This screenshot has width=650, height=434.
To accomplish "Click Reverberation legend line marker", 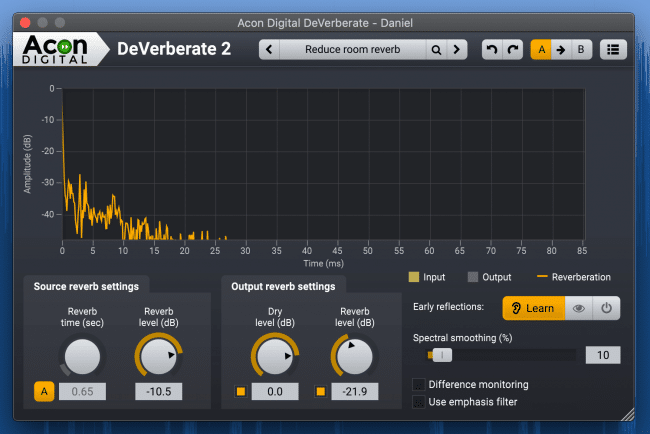I will pyautogui.click(x=542, y=276).
